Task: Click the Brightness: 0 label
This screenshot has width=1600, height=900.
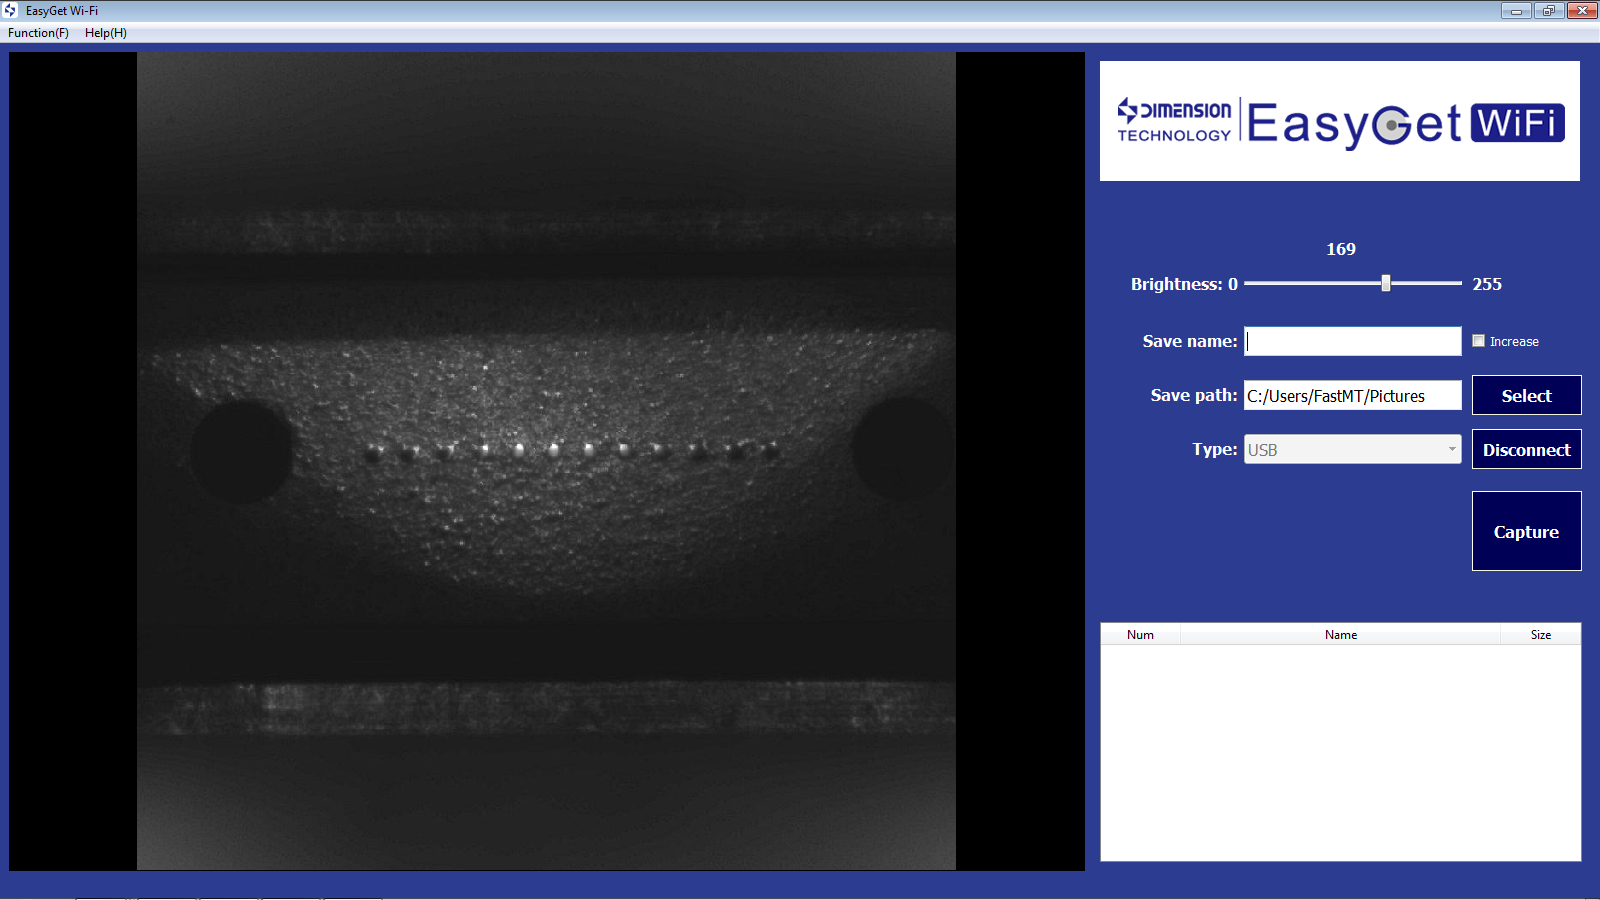Action: [x=1184, y=284]
